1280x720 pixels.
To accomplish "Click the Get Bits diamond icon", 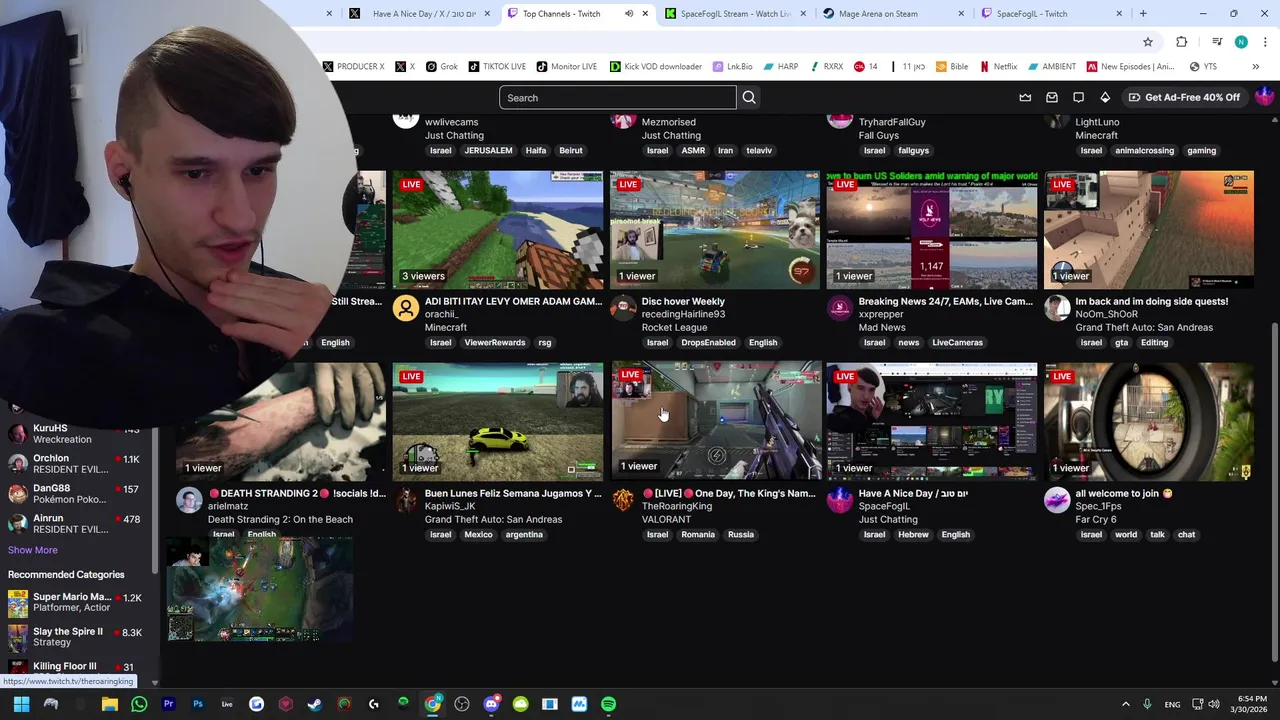I will [x=1105, y=97].
